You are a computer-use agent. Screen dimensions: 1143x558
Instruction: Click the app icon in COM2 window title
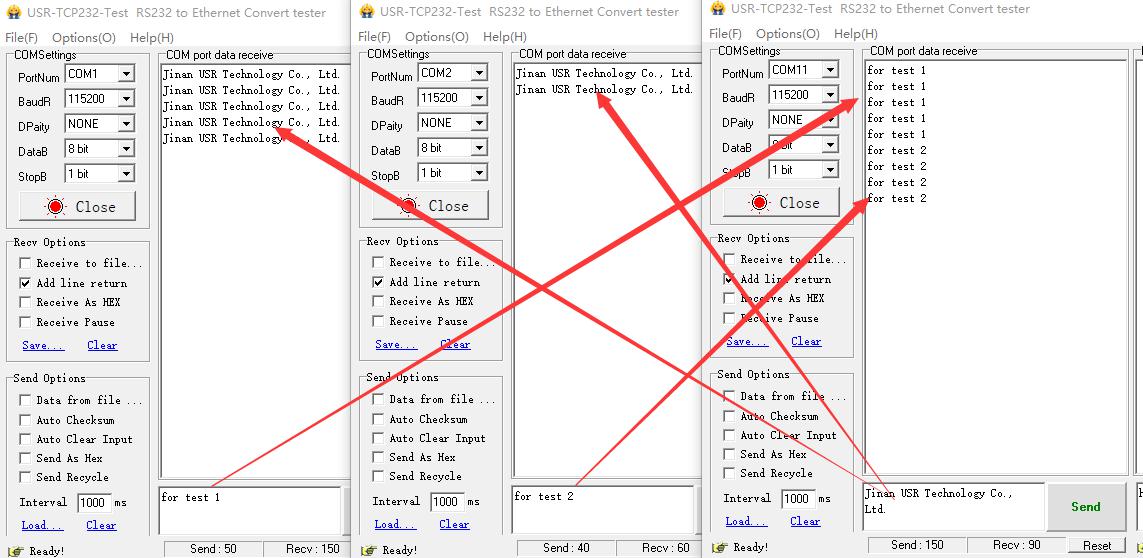pyautogui.click(x=367, y=11)
